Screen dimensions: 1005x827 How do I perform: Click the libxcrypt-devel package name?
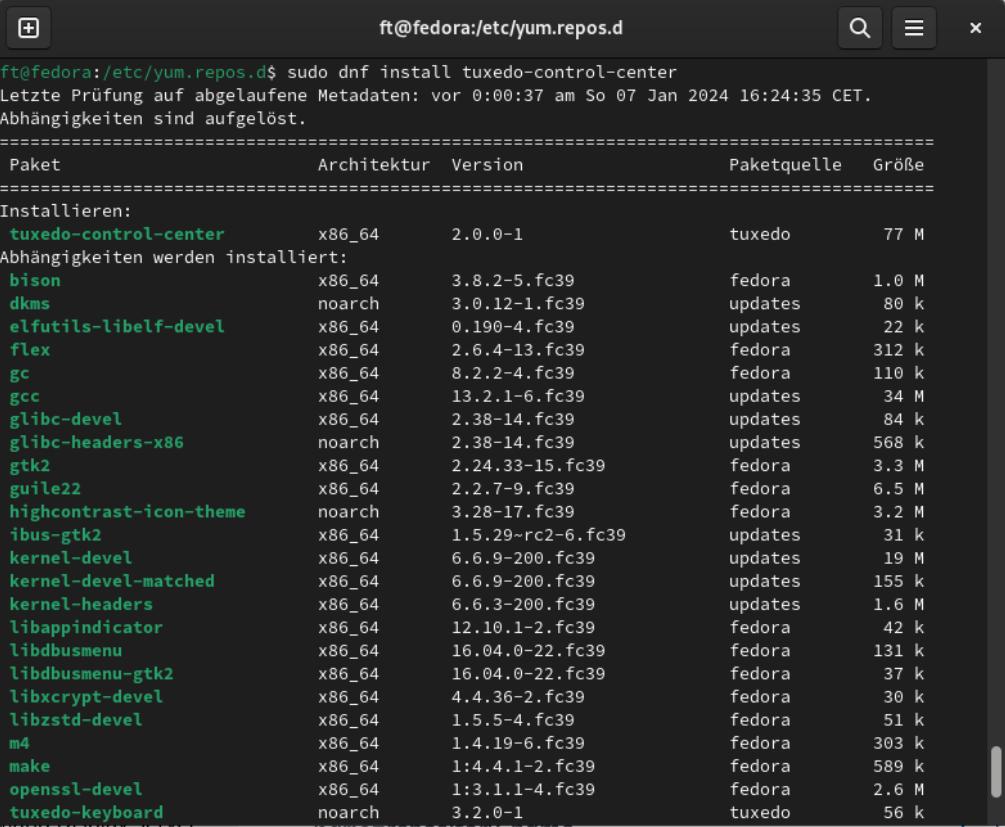[x=87, y=697]
